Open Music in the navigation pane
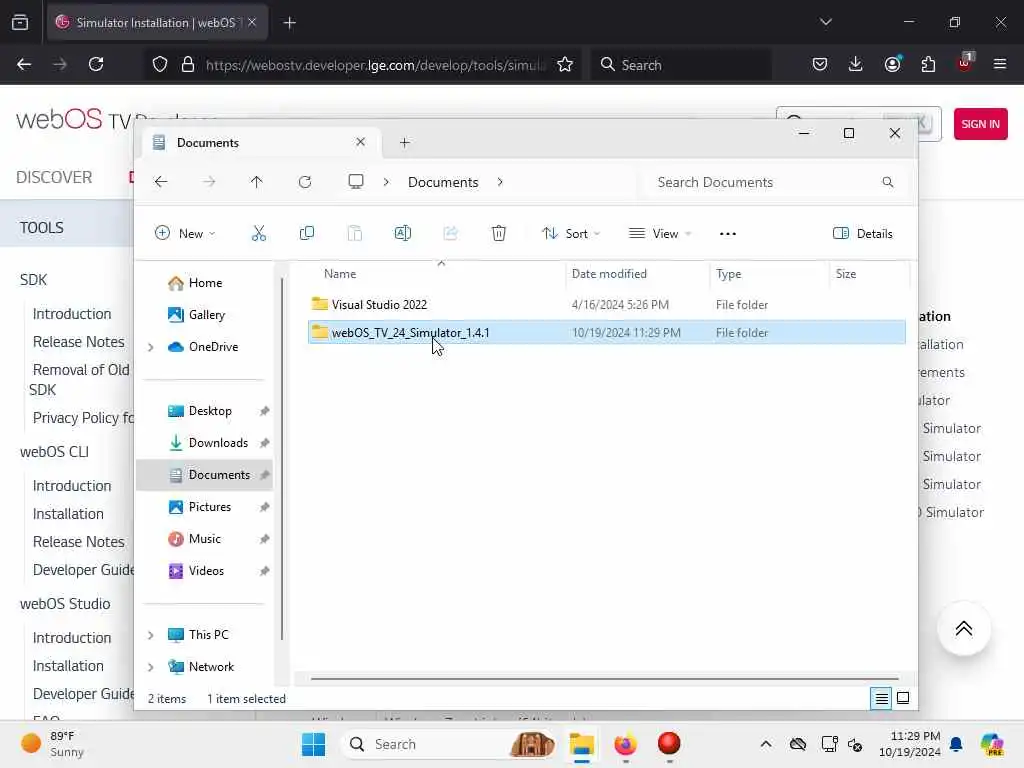Viewport: 1024px width, 768px height. (x=204, y=539)
